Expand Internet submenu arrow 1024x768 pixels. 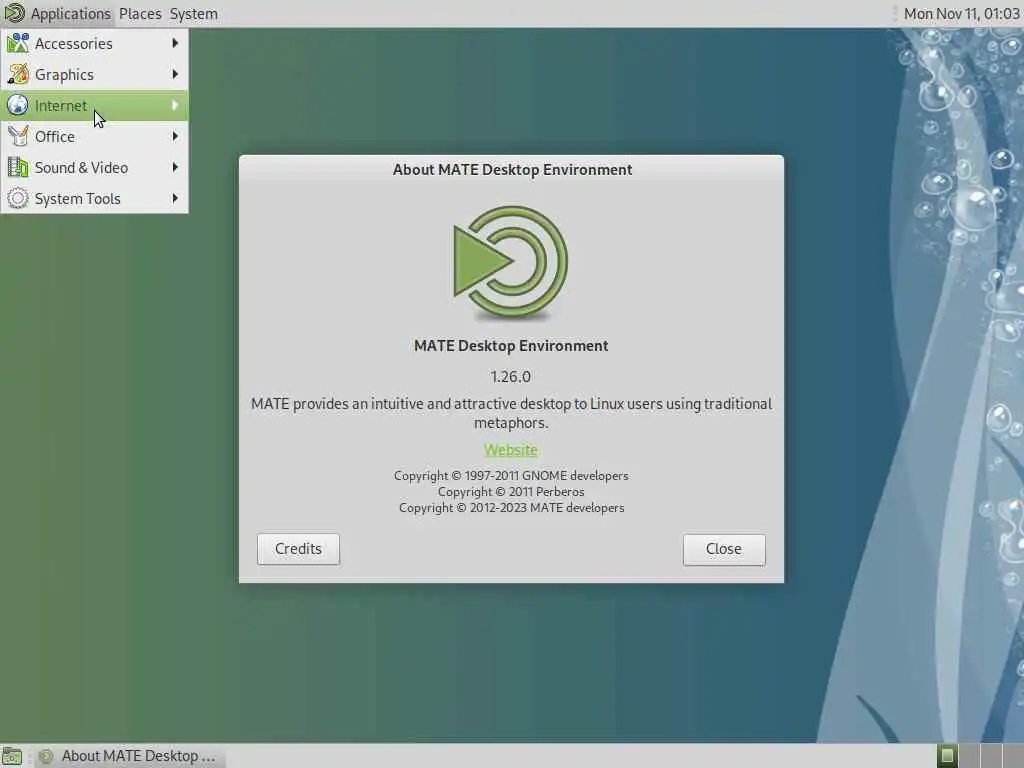click(175, 105)
